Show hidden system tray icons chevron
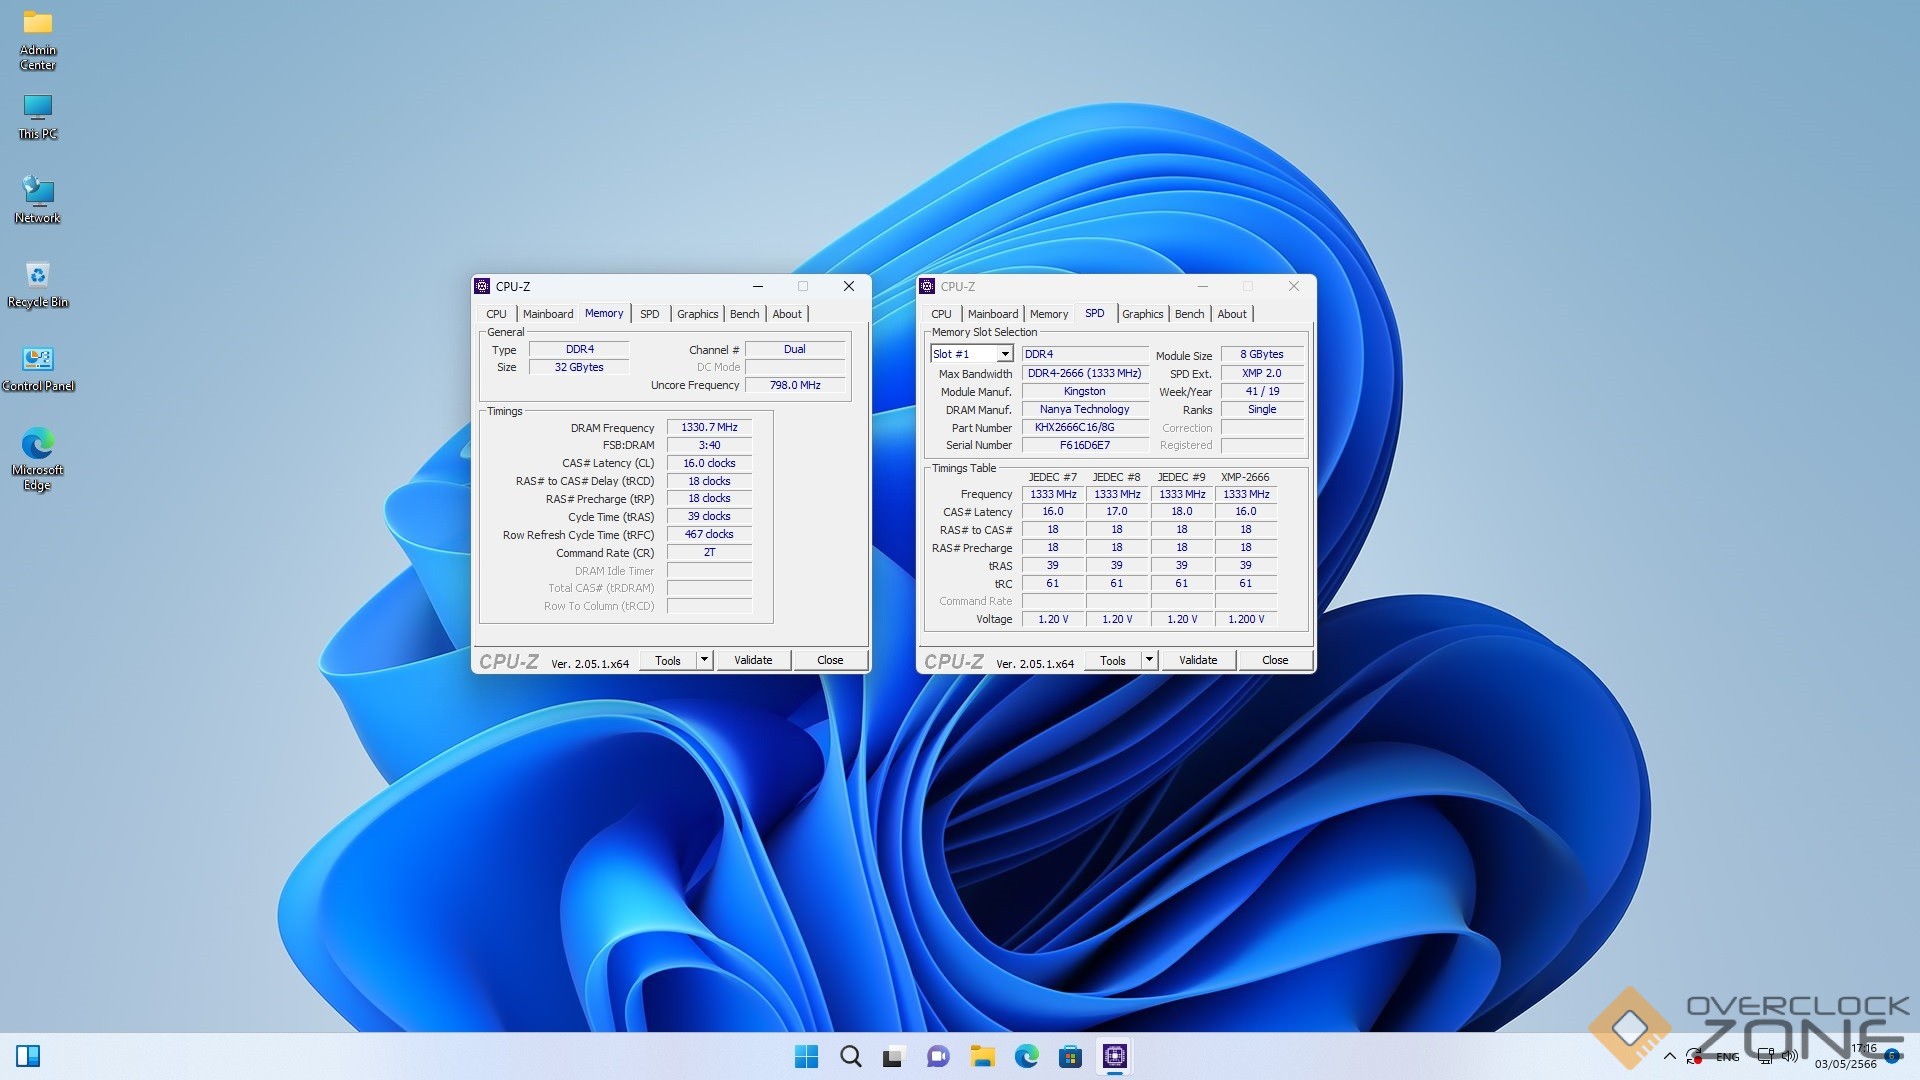This screenshot has width=1920, height=1080. pyautogui.click(x=1669, y=1056)
